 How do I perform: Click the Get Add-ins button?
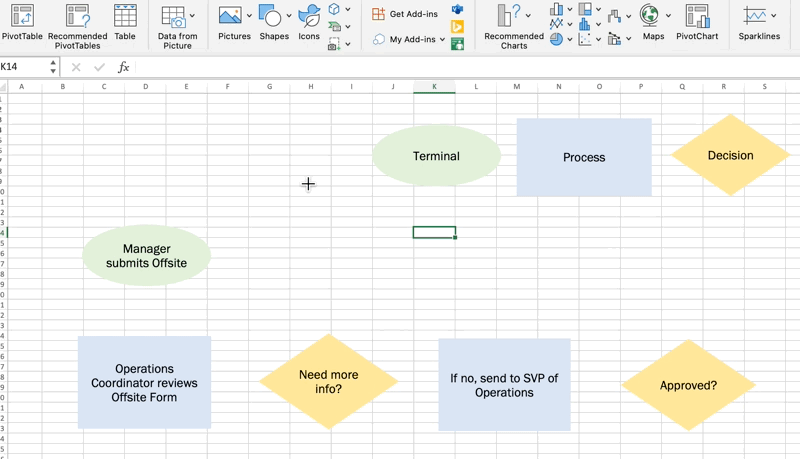[x=405, y=14]
